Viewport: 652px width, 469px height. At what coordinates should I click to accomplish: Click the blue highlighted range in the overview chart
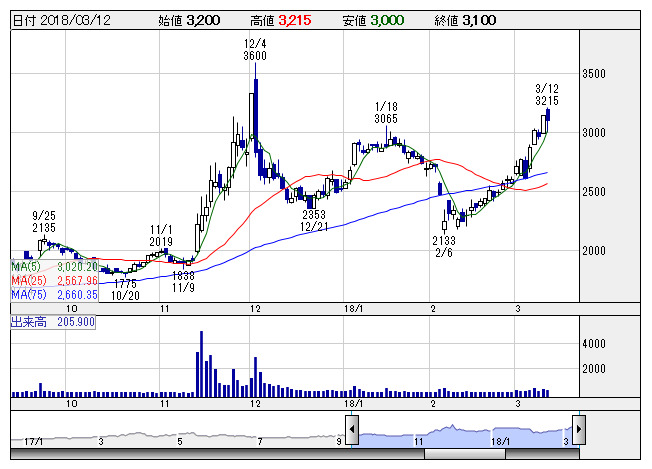pyautogui.click(x=465, y=433)
